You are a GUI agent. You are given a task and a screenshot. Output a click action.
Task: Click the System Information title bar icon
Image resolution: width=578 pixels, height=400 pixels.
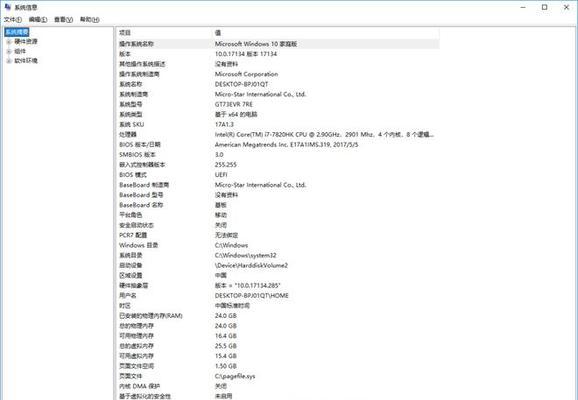click(8, 7)
